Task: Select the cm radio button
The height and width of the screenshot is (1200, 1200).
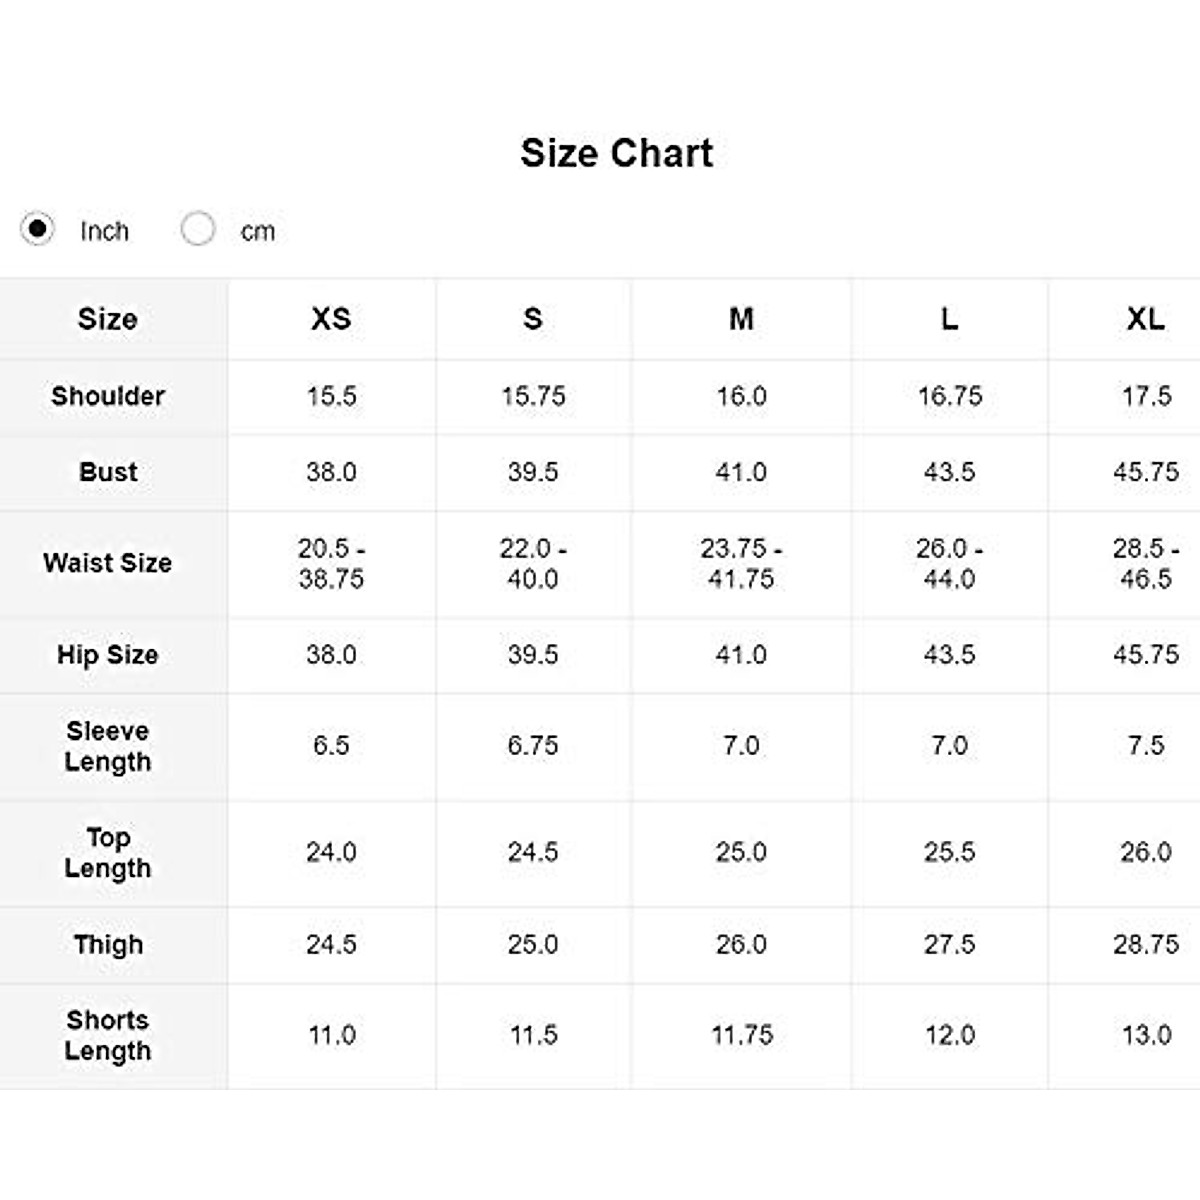Action: (198, 229)
